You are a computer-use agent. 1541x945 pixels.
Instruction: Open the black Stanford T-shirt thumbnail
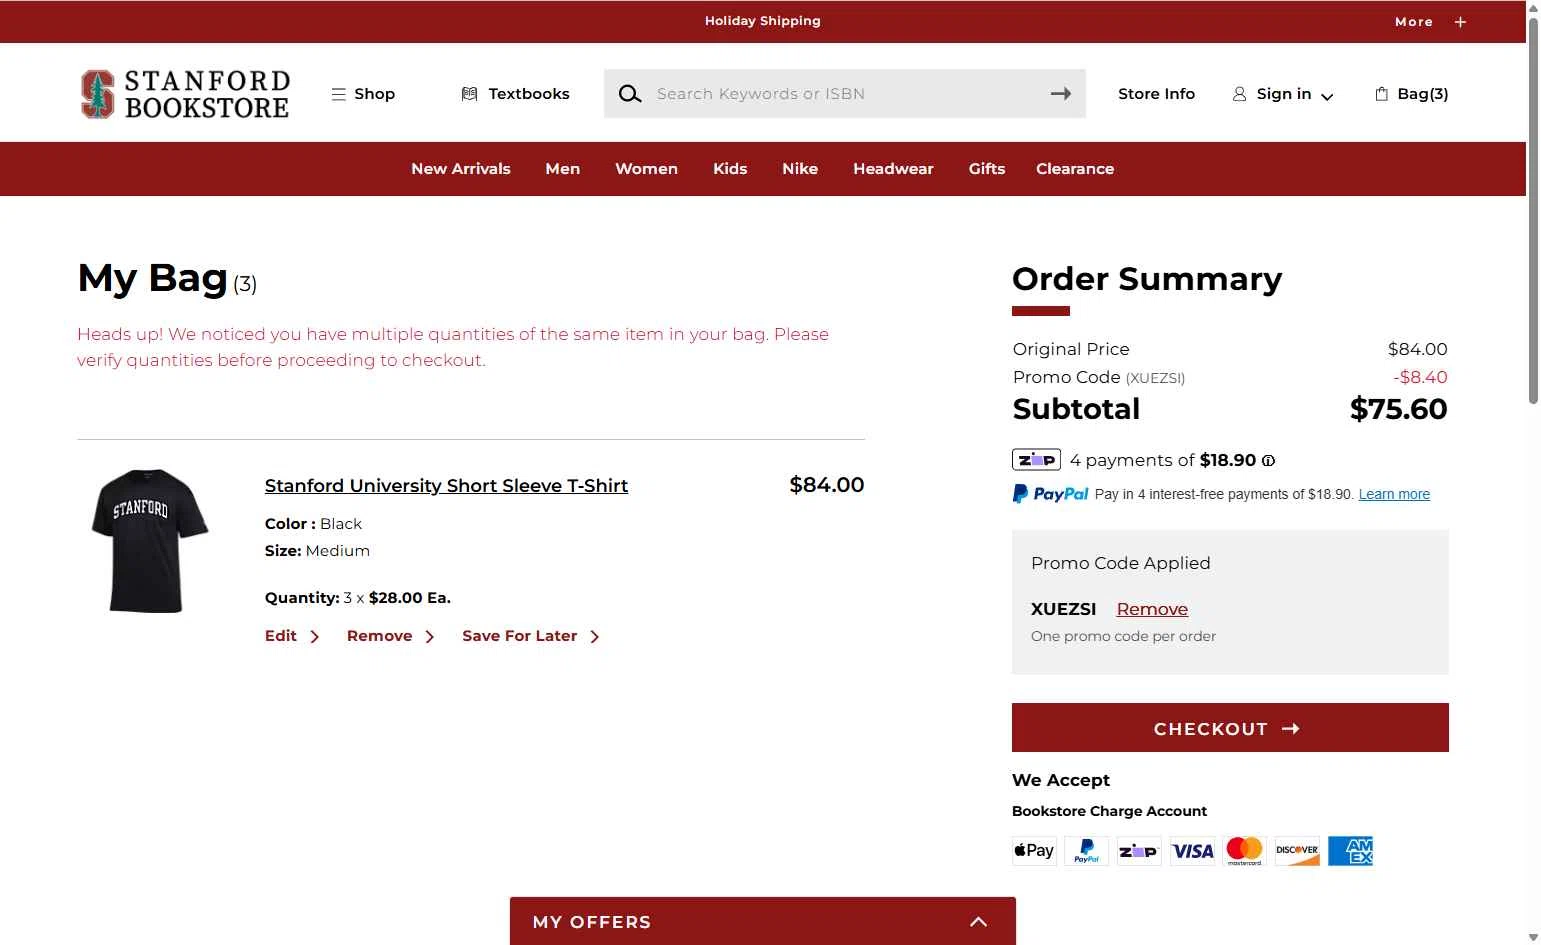150,541
